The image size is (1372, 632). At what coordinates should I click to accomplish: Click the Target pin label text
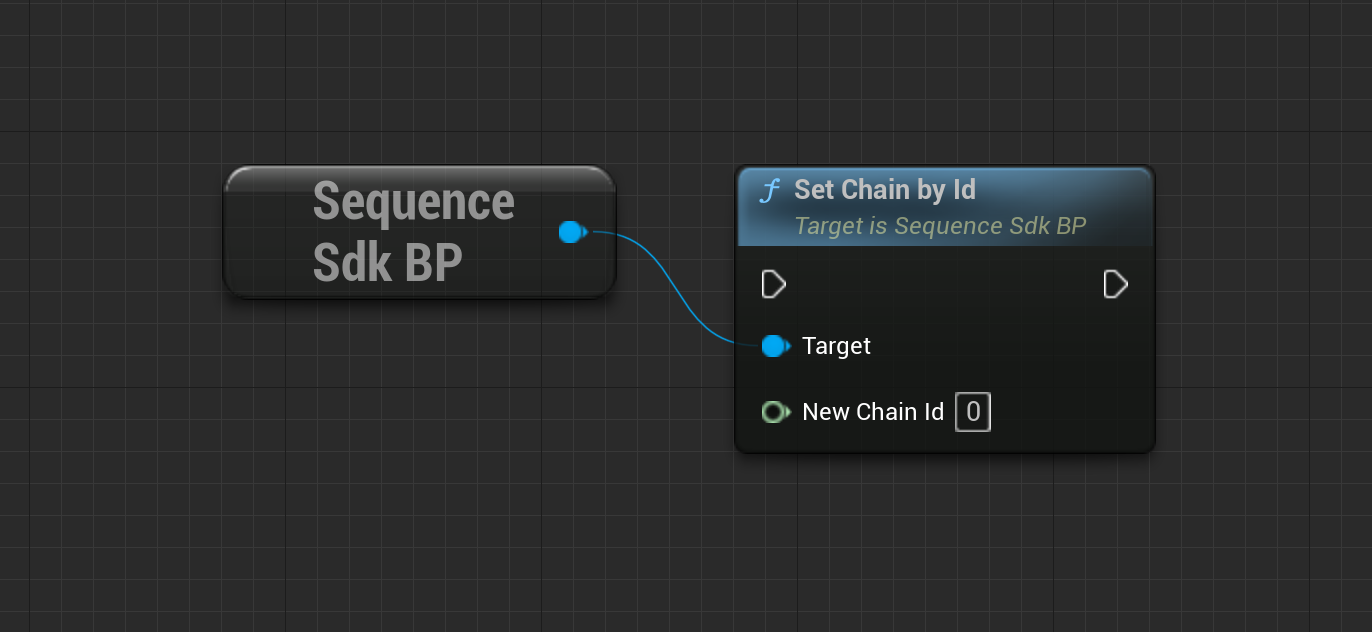[x=836, y=346]
